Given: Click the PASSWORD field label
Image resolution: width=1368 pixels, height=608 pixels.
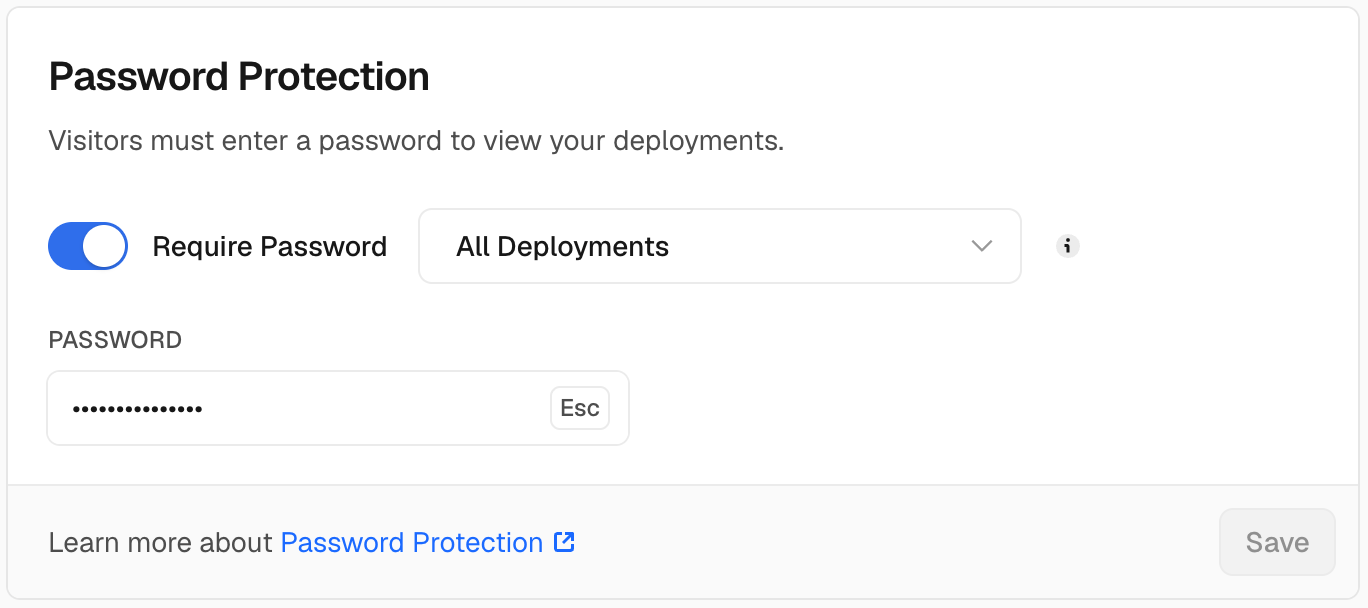Looking at the screenshot, I should (x=115, y=340).
